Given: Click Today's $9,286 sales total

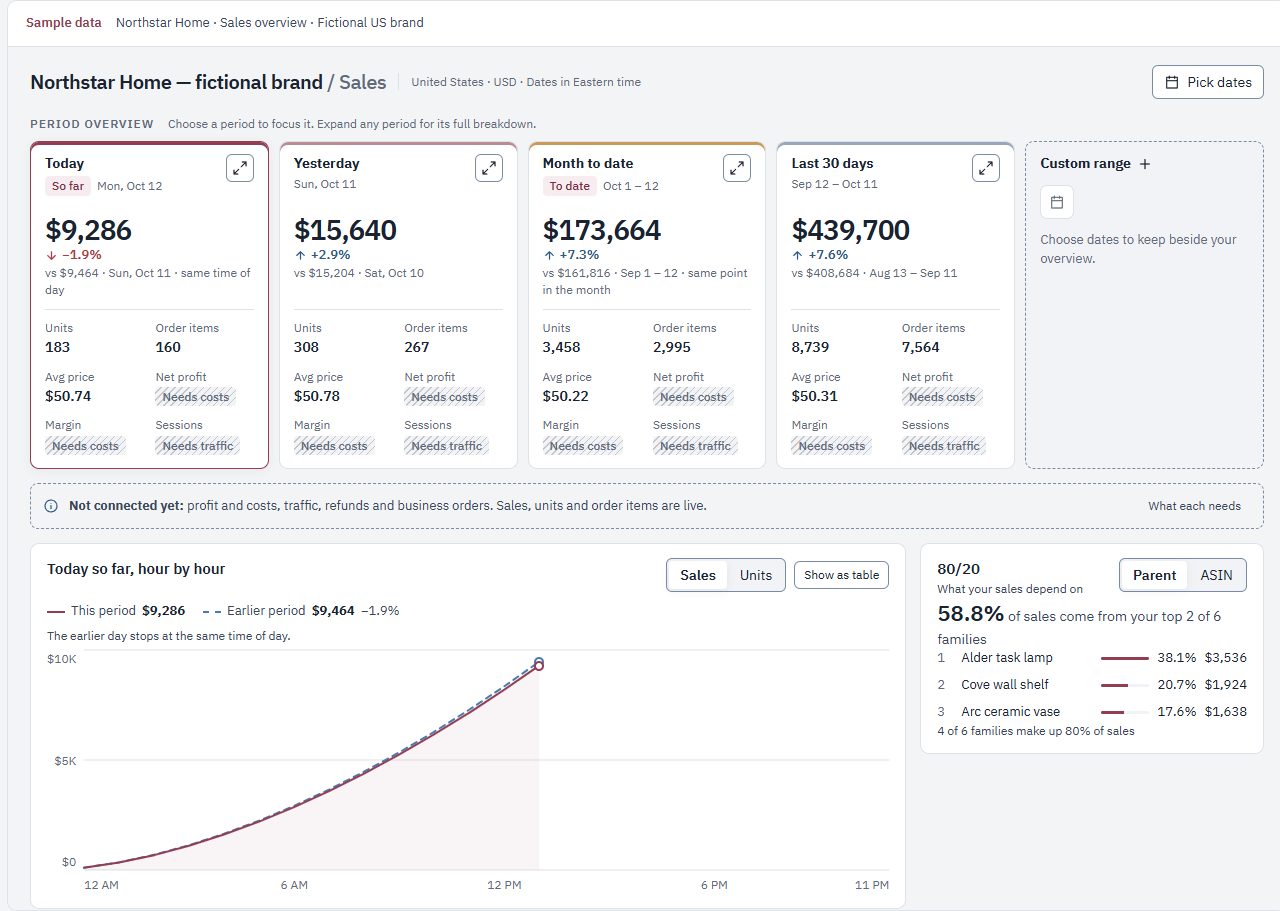Looking at the screenshot, I should [x=88, y=230].
